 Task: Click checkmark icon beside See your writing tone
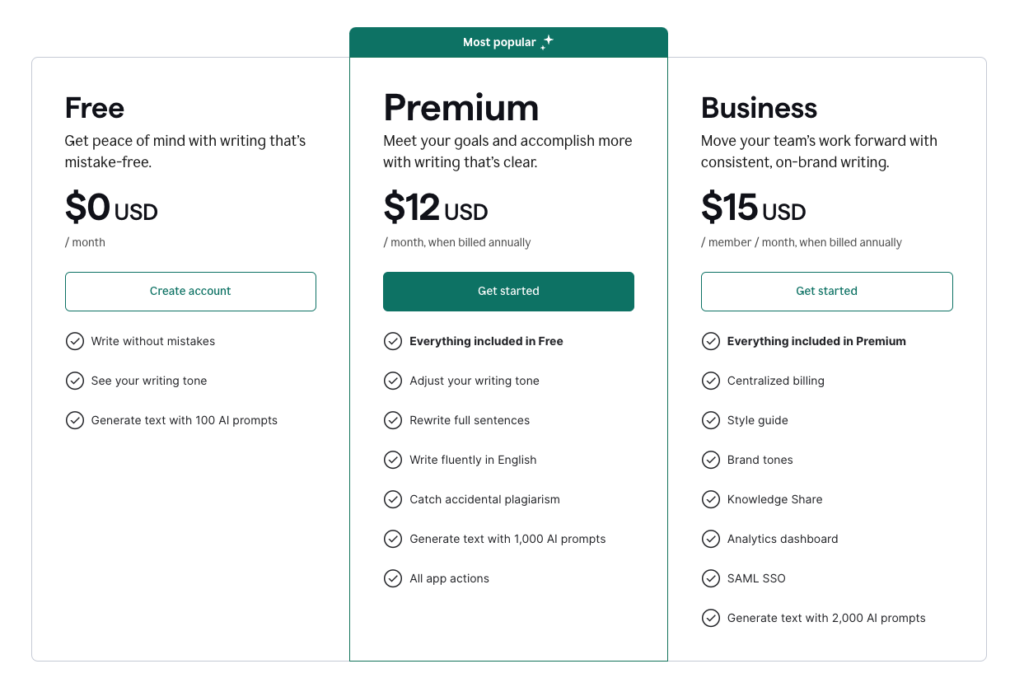(x=74, y=381)
